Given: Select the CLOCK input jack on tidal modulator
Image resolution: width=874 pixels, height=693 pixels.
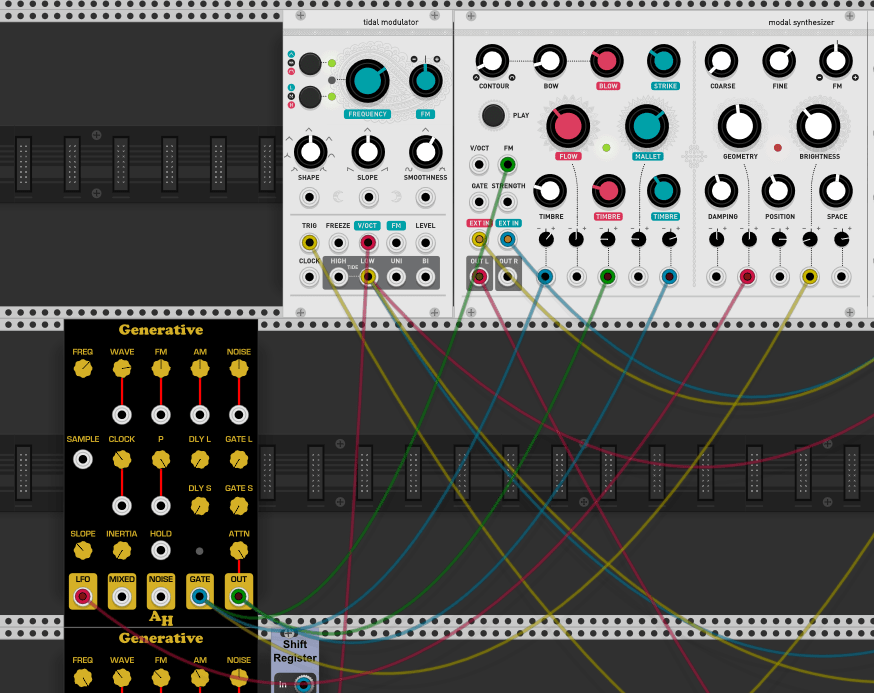Looking at the screenshot, I should pyautogui.click(x=310, y=277).
